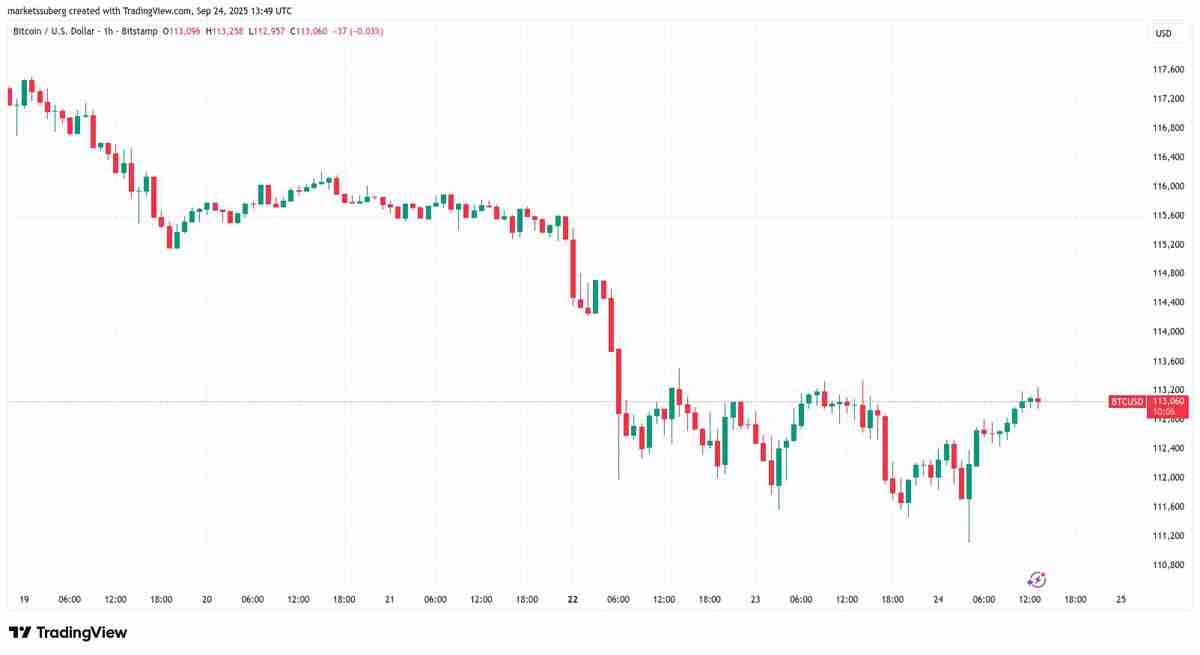
Task: Select the 22 date marker on the time axis
Action: pyautogui.click(x=572, y=600)
